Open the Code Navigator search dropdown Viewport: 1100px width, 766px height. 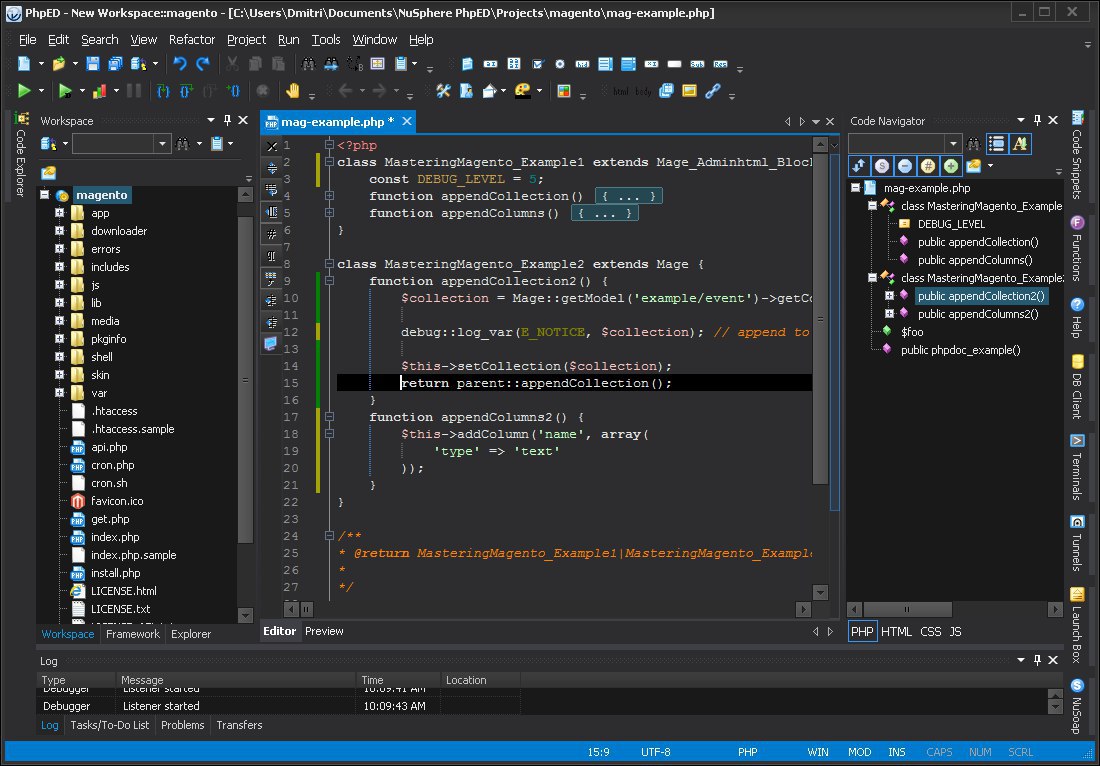coord(952,144)
